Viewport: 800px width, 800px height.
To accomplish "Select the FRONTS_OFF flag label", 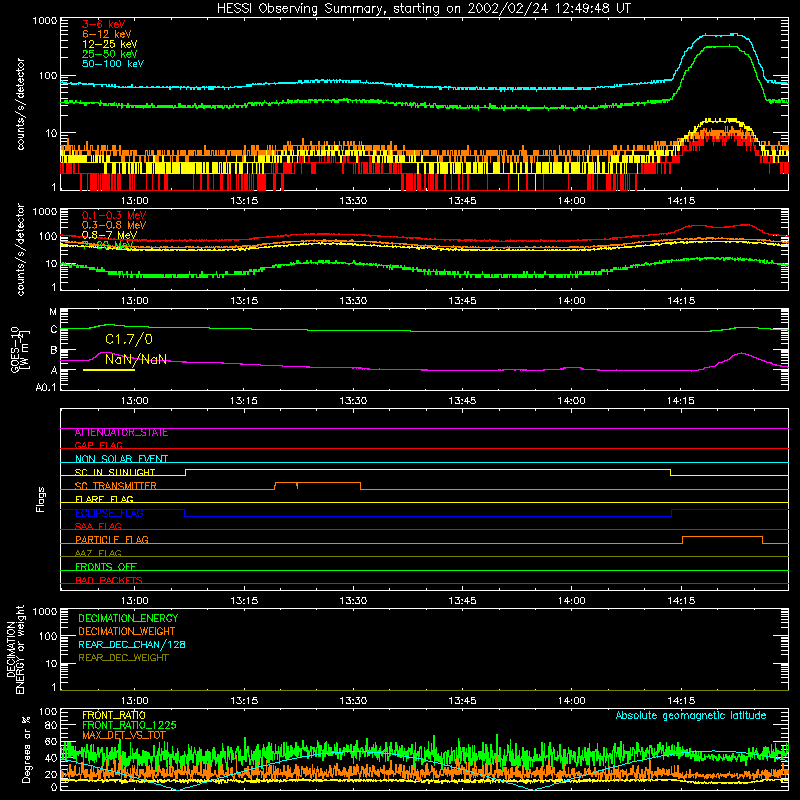I will pos(106,567).
